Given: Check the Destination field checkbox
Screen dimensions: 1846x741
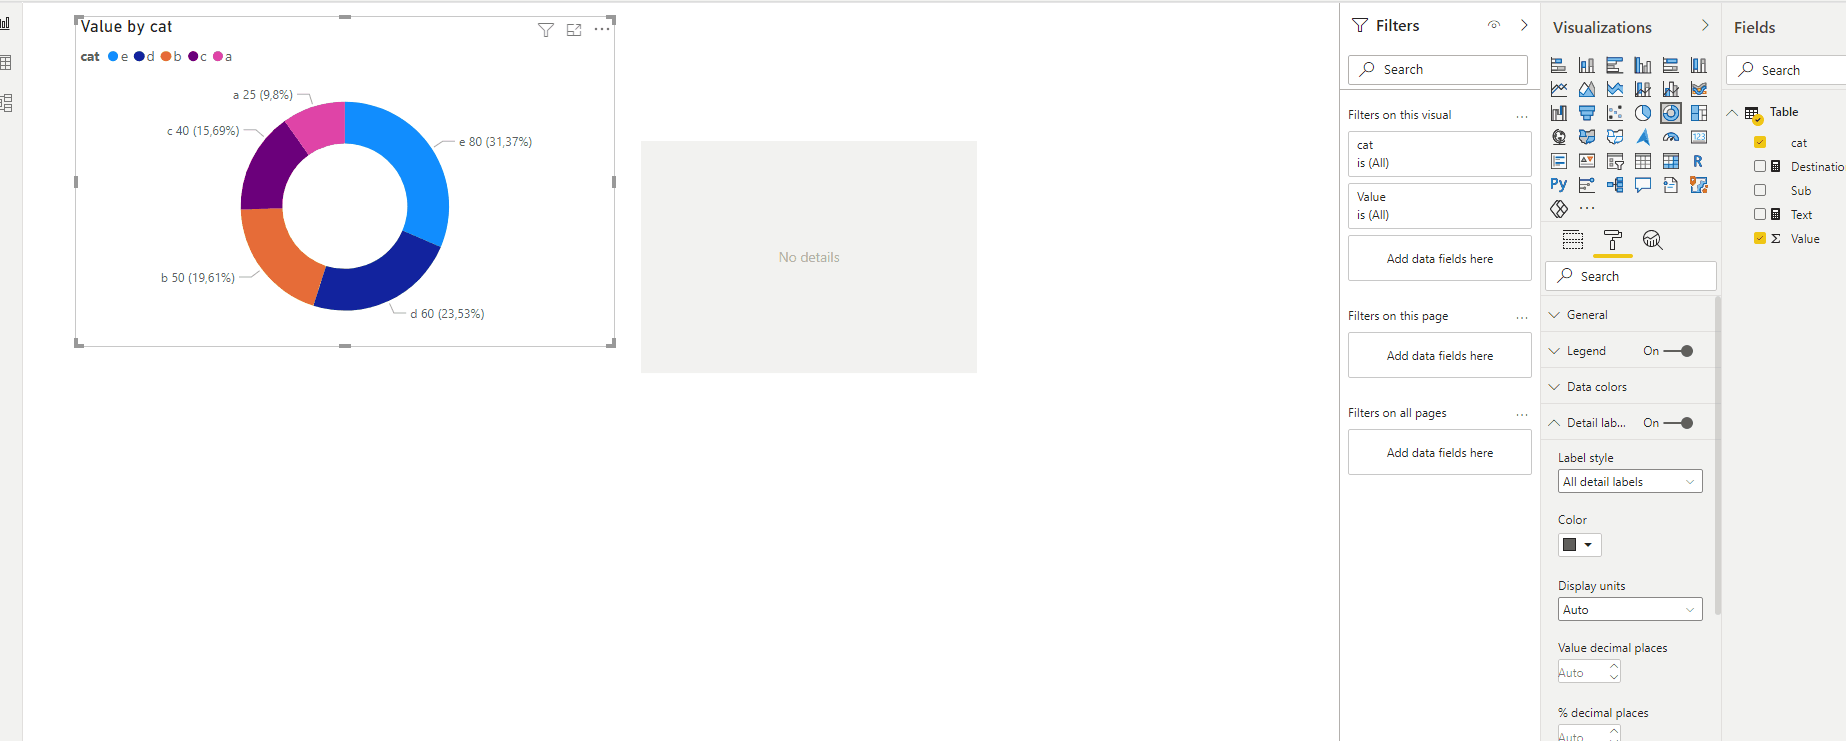Looking at the screenshot, I should [x=1760, y=167].
